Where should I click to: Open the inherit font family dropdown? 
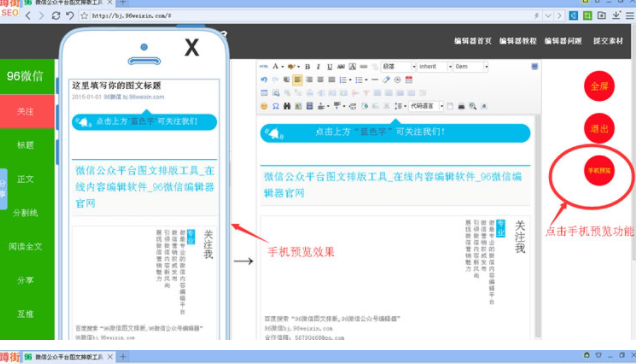coord(435,66)
